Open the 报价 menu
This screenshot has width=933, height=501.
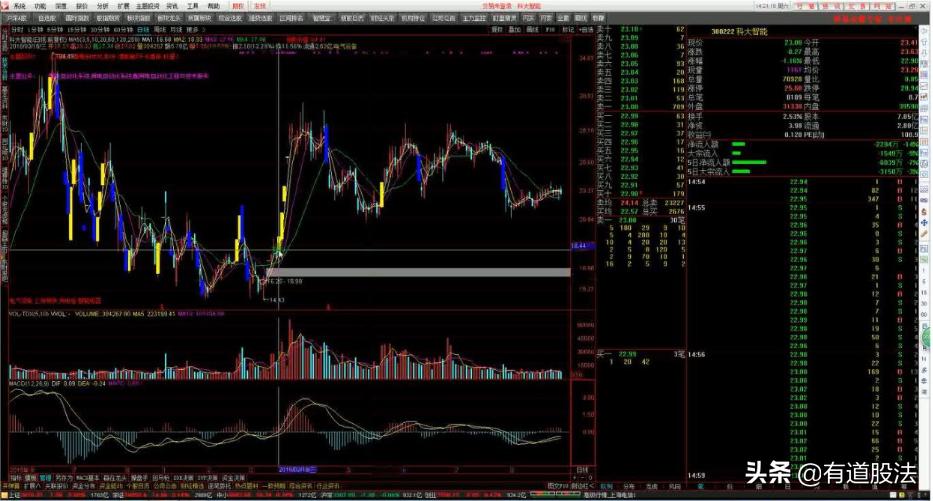click(x=82, y=6)
